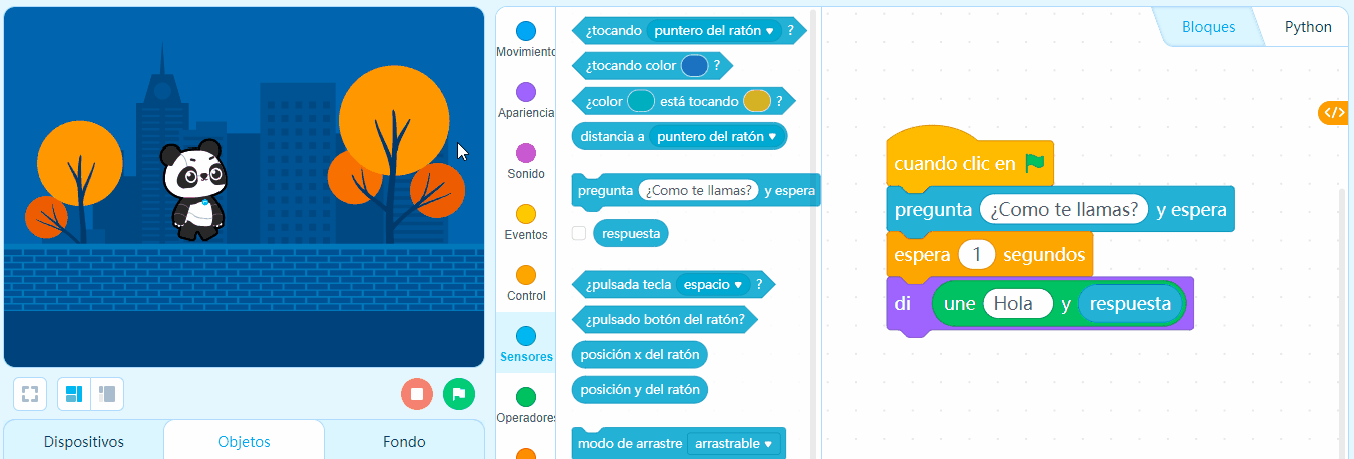1354x459 pixels.
Task: Open the Movimiento block category
Action: 525,40
